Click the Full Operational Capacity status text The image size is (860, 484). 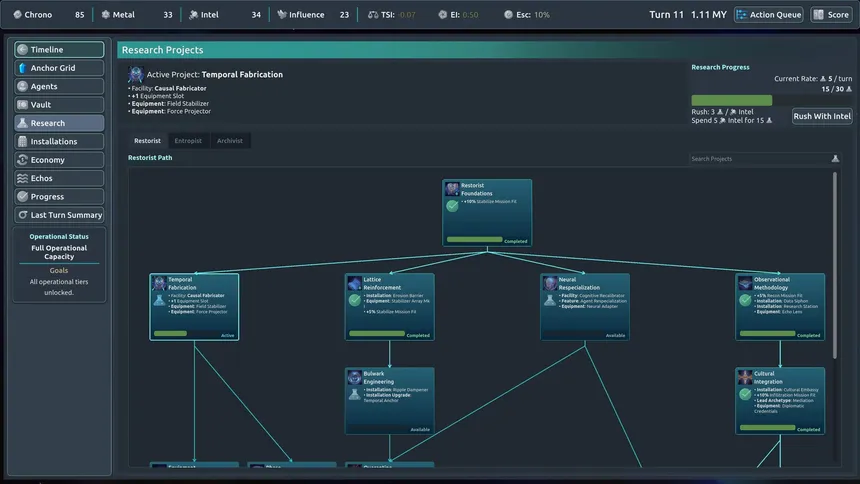59,252
